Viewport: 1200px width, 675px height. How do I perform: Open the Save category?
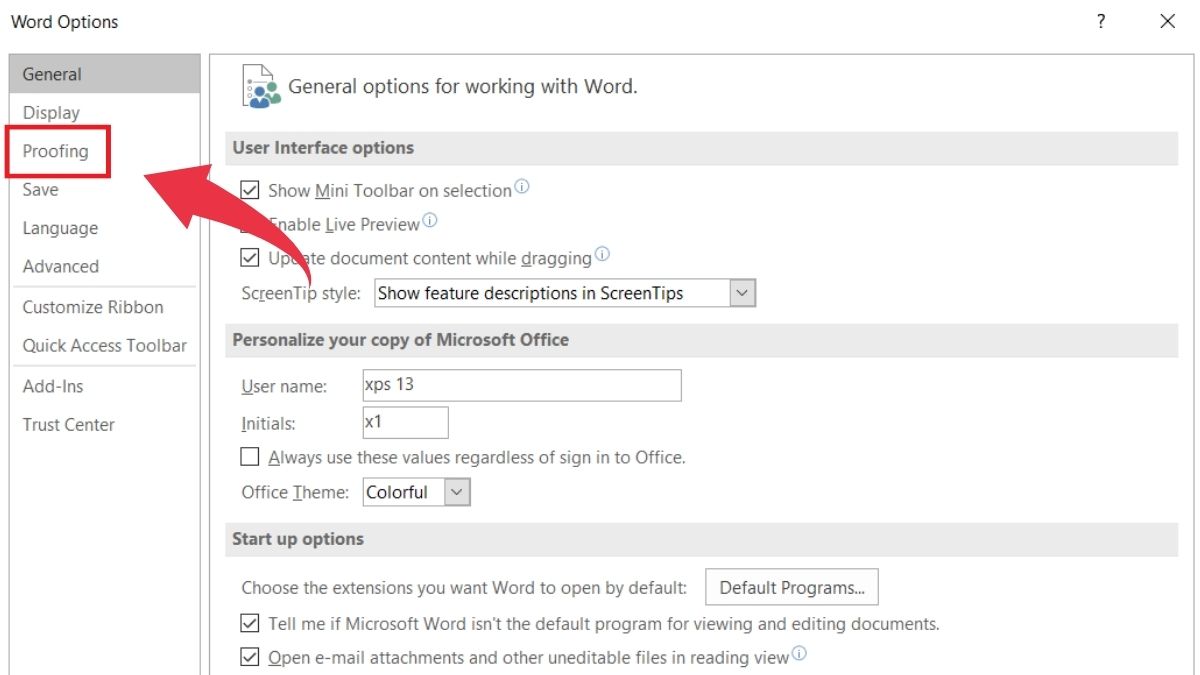pyautogui.click(x=105, y=189)
